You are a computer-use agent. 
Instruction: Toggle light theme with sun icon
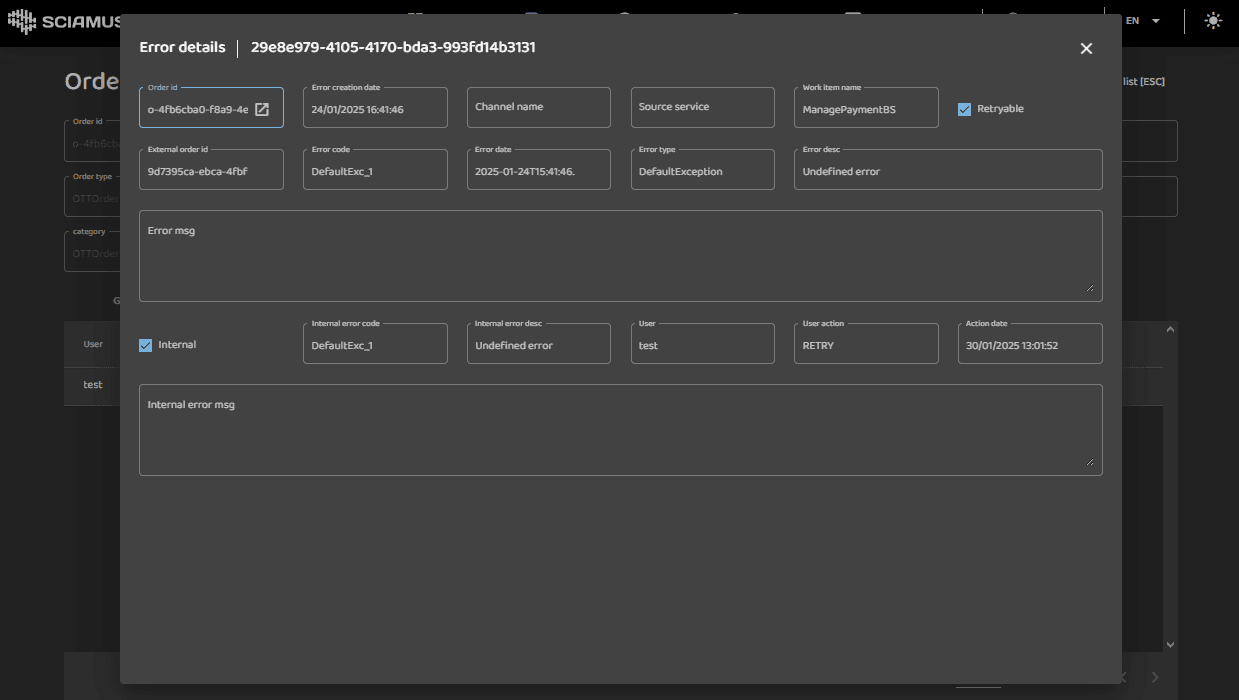click(x=1213, y=21)
